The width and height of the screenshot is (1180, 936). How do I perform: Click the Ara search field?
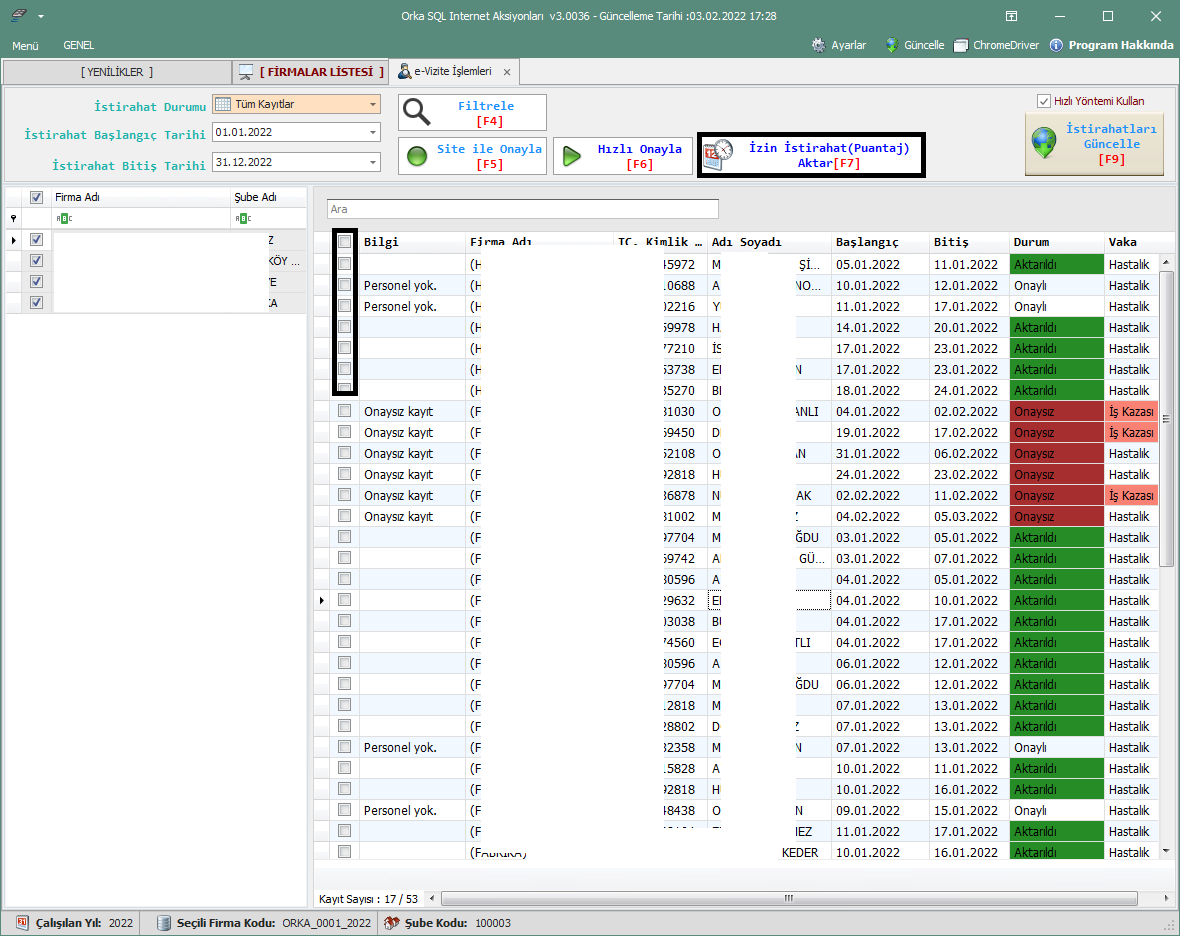point(522,209)
